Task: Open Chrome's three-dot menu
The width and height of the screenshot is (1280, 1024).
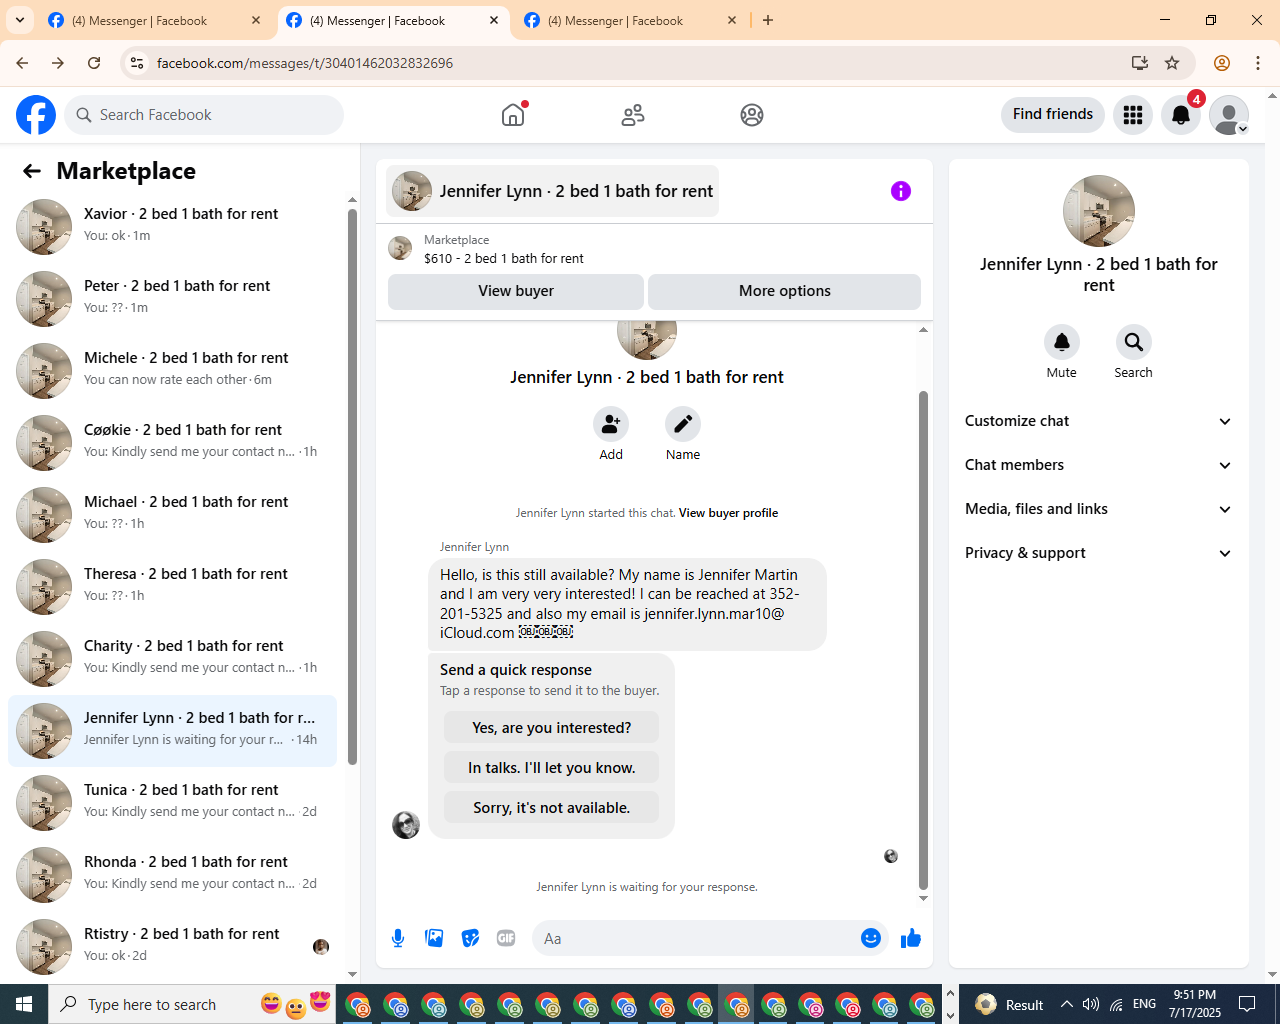Action: (1258, 63)
